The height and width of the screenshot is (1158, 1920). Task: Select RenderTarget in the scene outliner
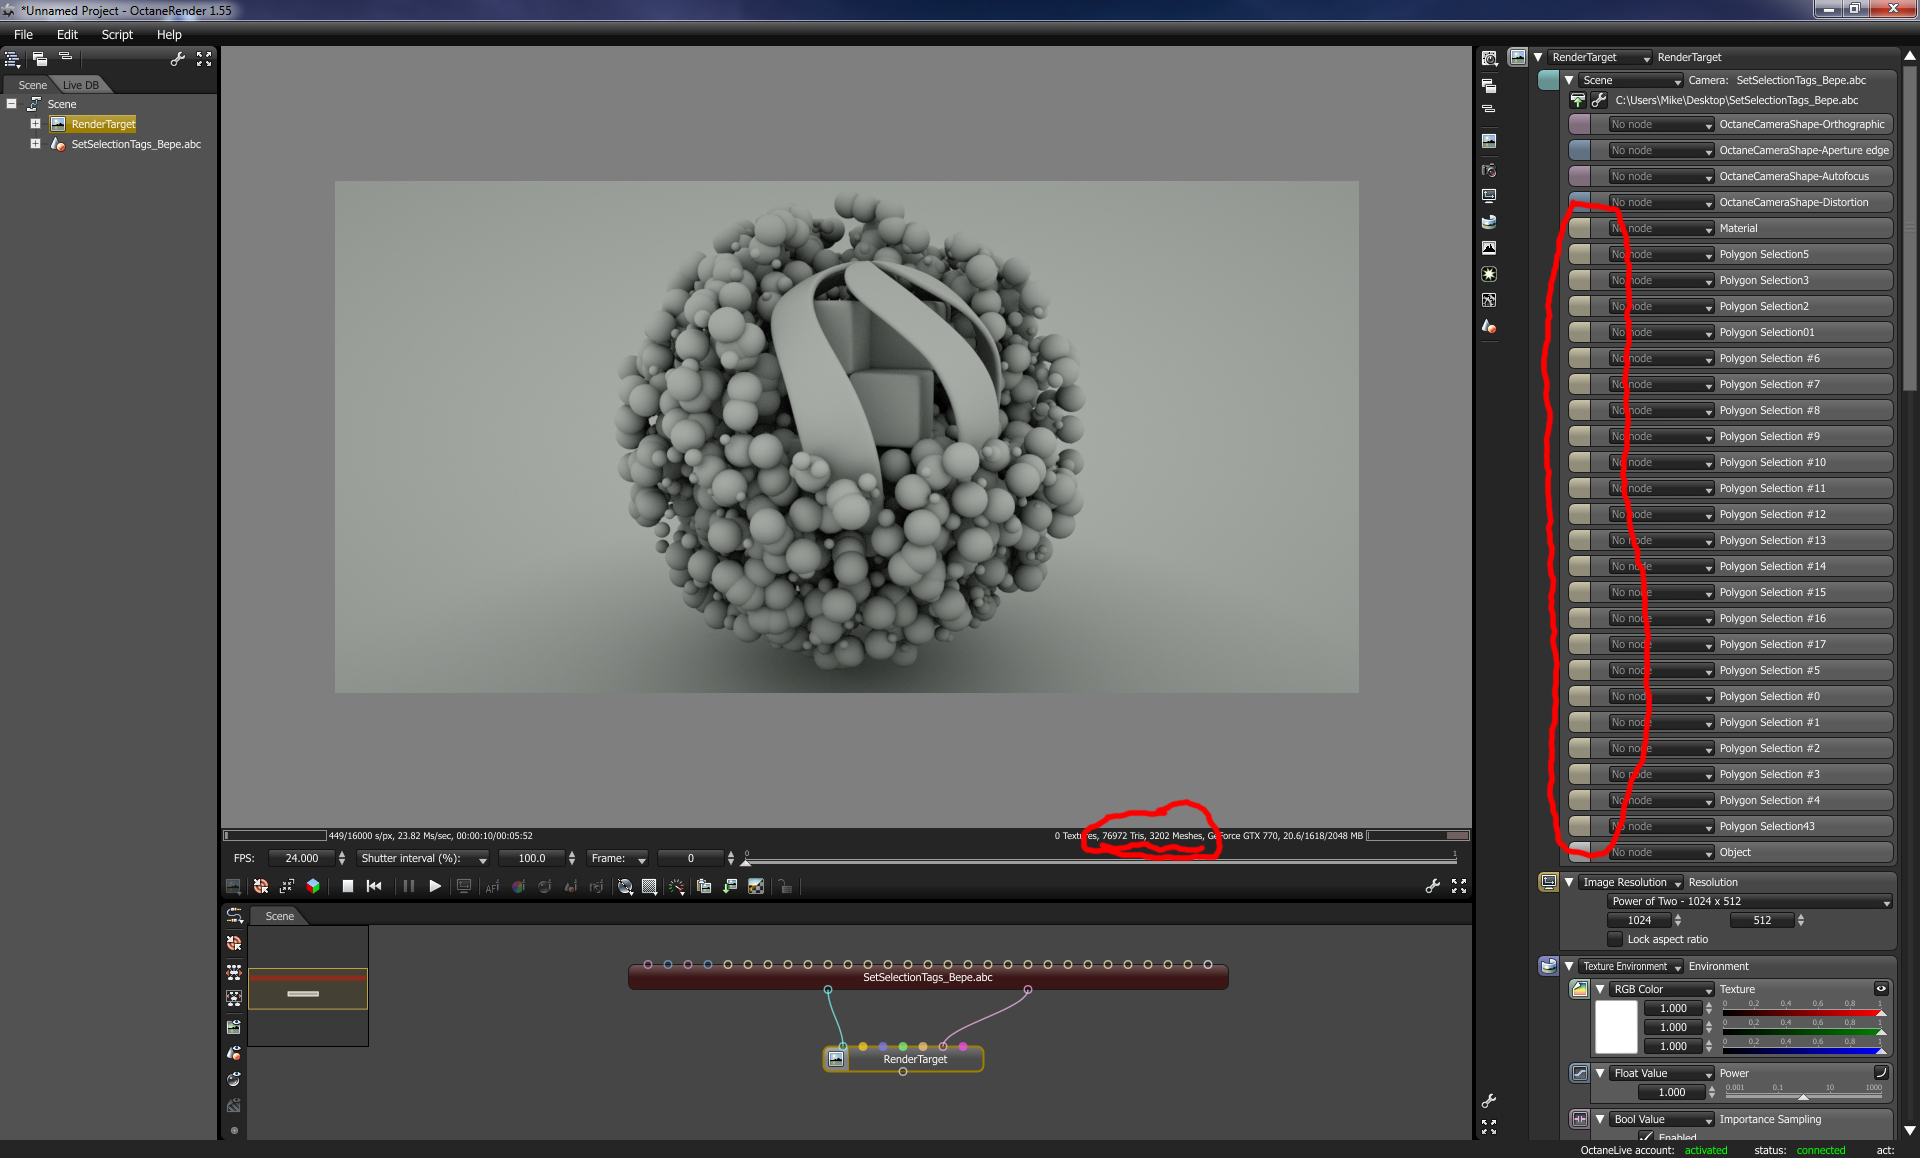pos(103,124)
